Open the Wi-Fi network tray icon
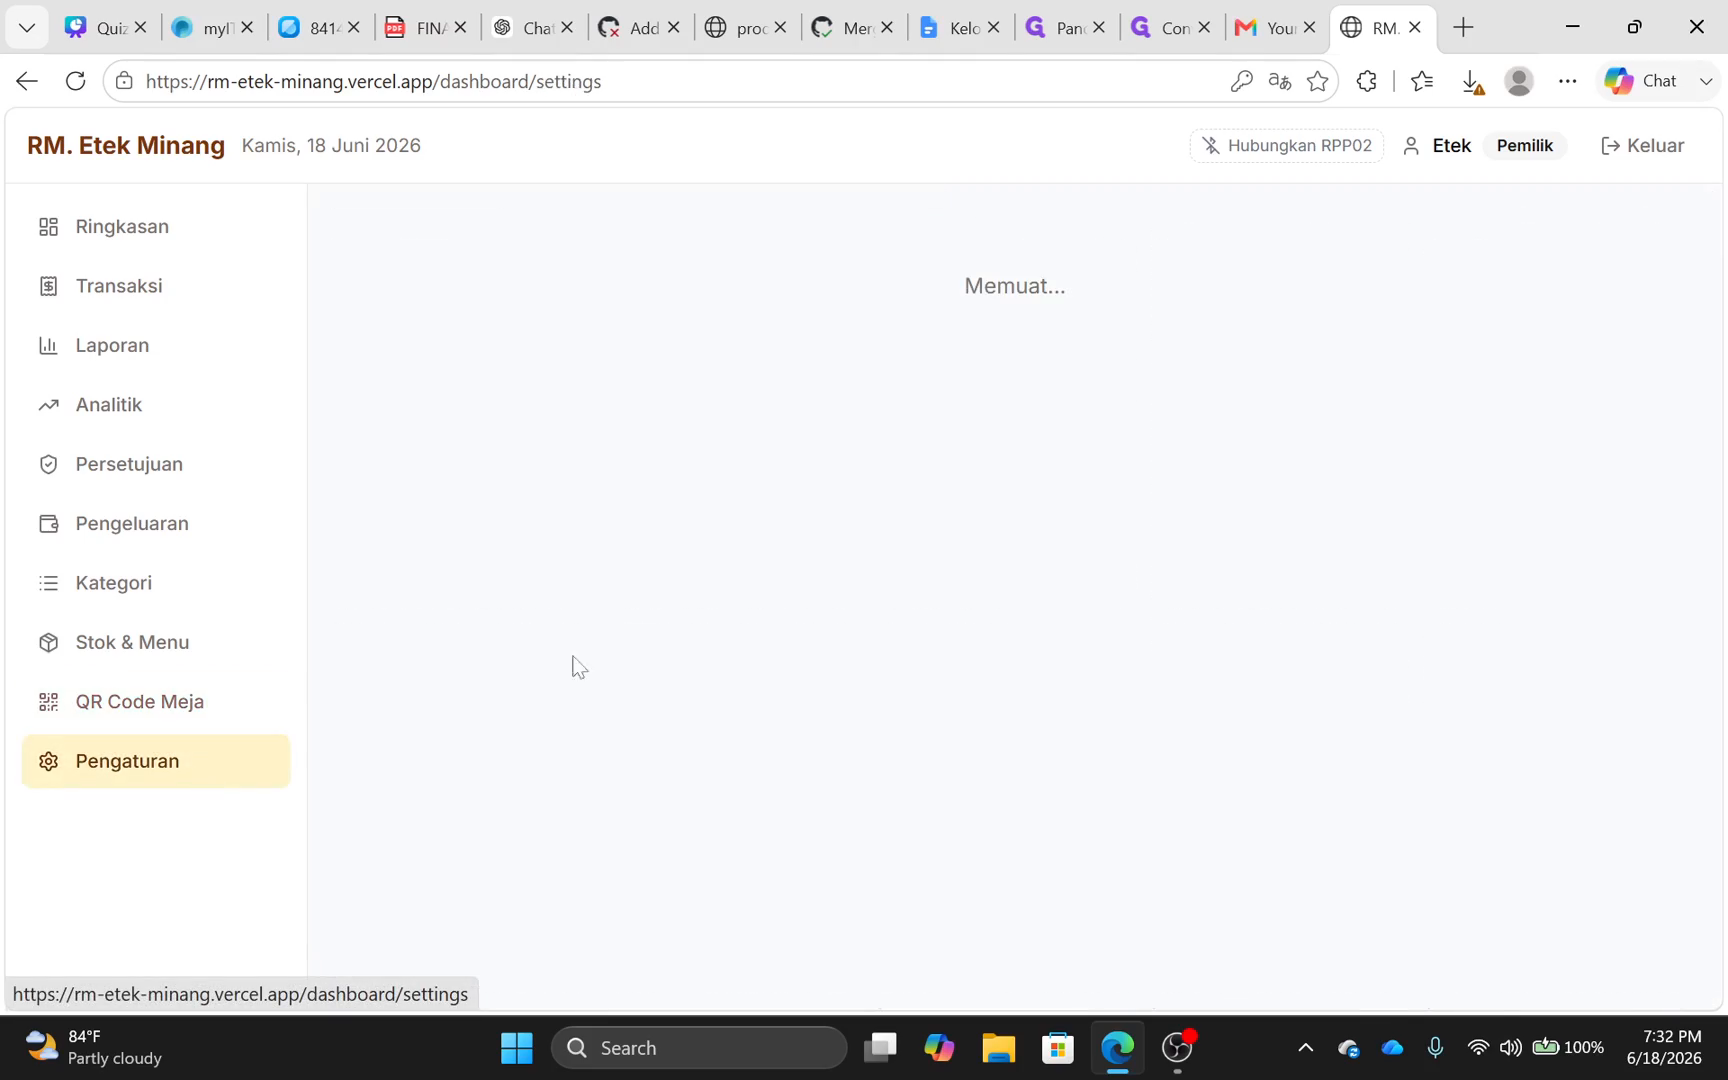 [1478, 1048]
